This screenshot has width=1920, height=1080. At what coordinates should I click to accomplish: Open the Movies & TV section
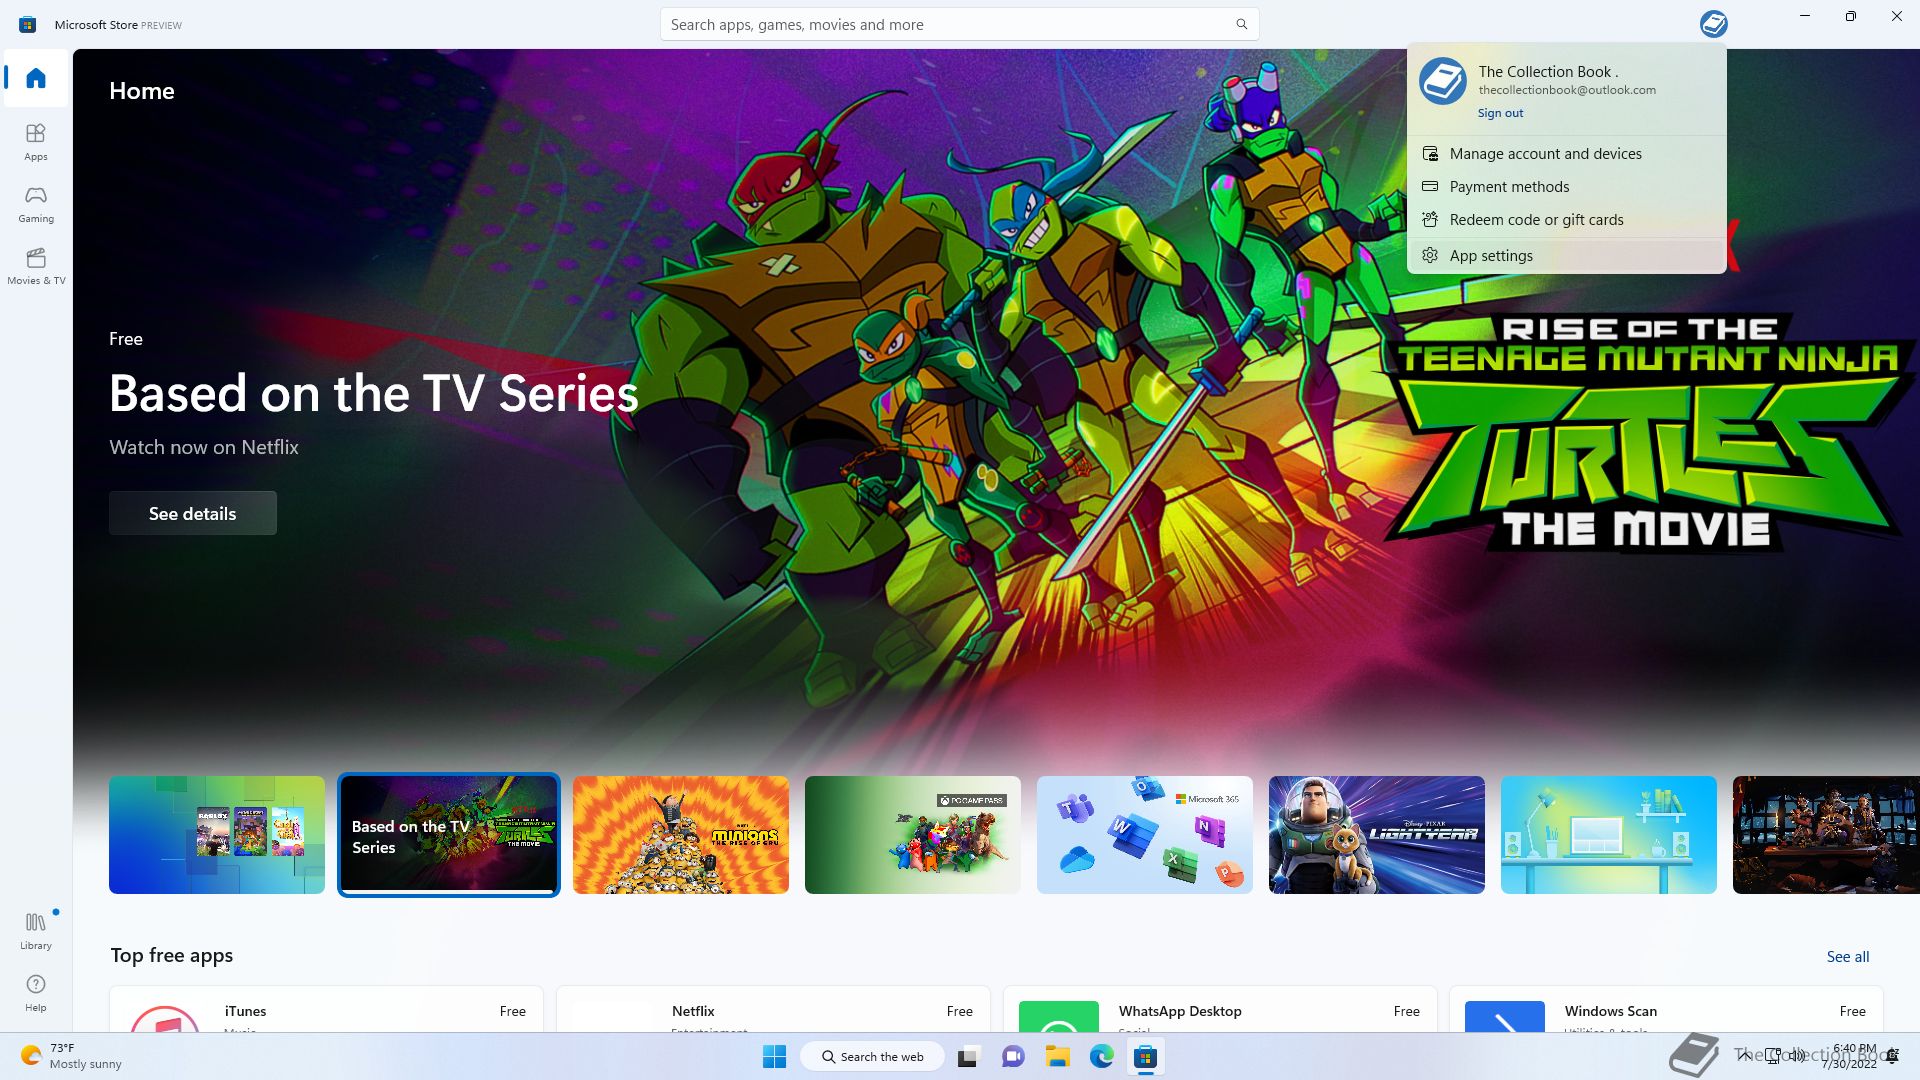36,266
